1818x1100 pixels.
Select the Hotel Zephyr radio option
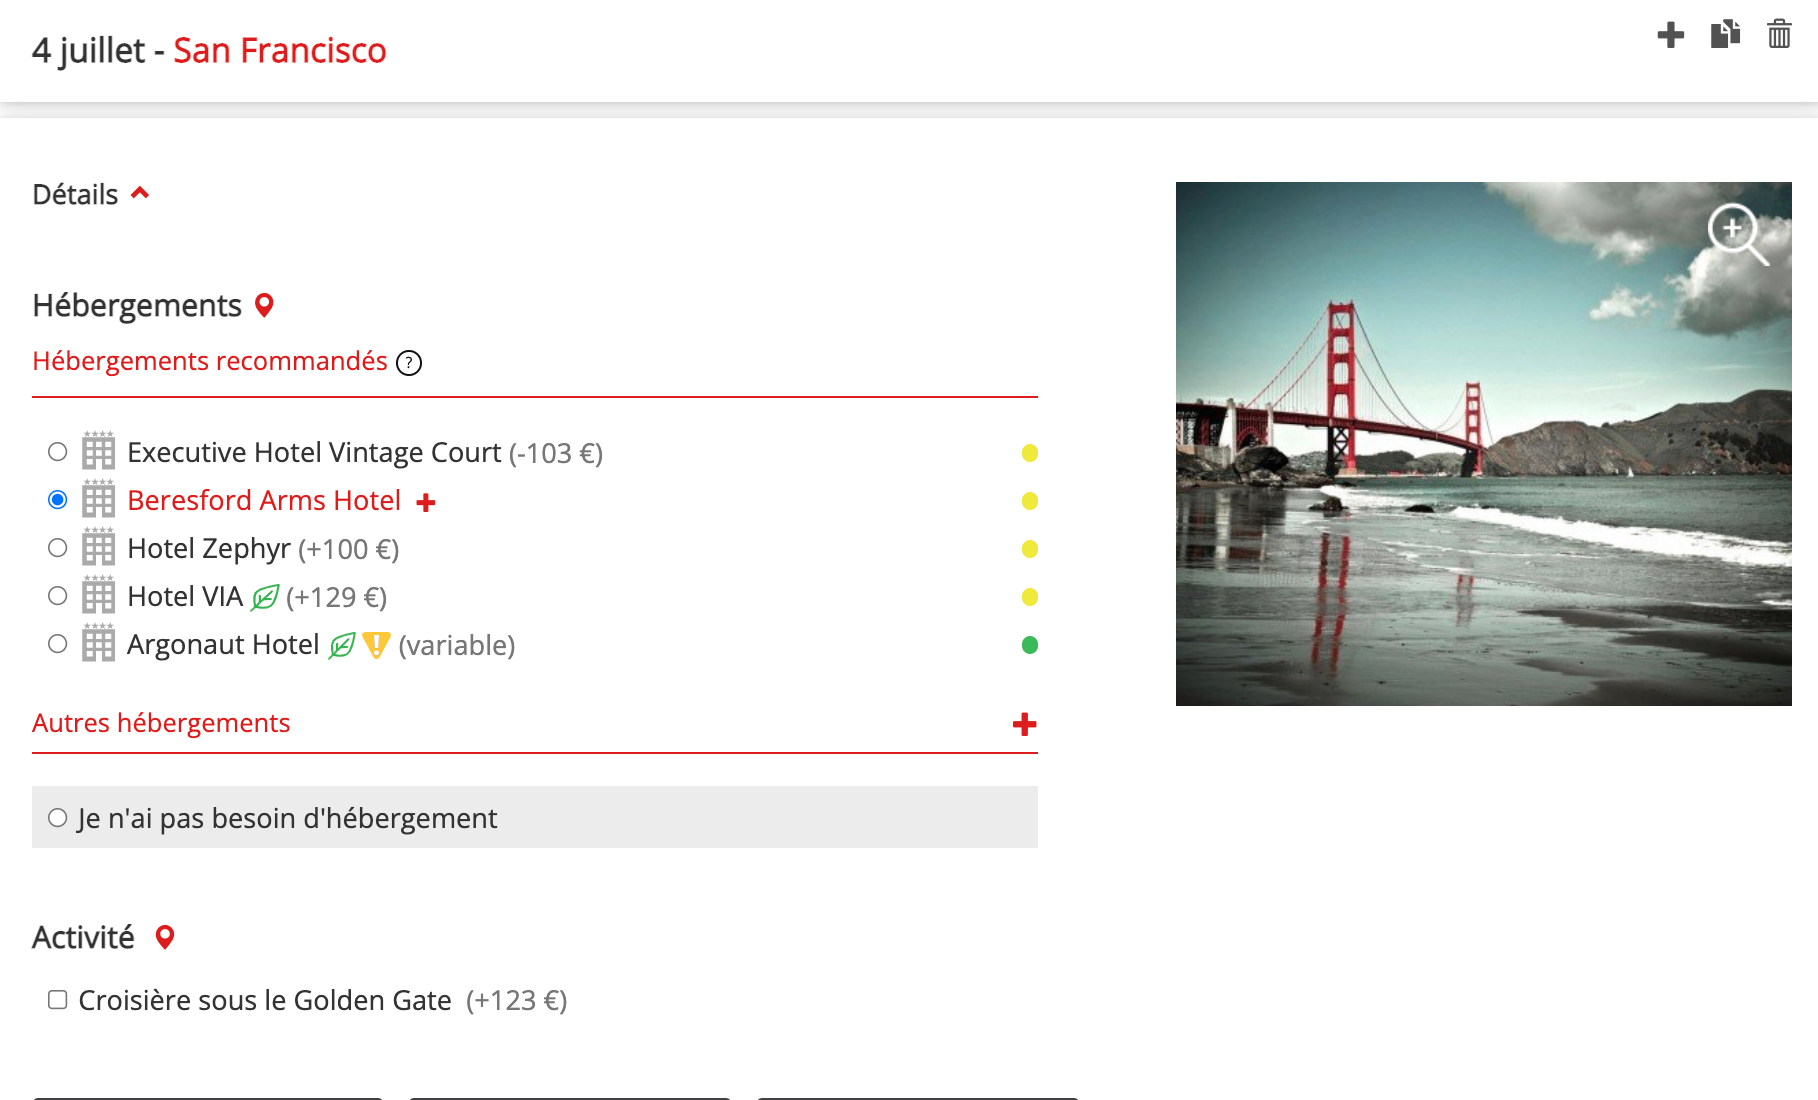click(x=58, y=548)
